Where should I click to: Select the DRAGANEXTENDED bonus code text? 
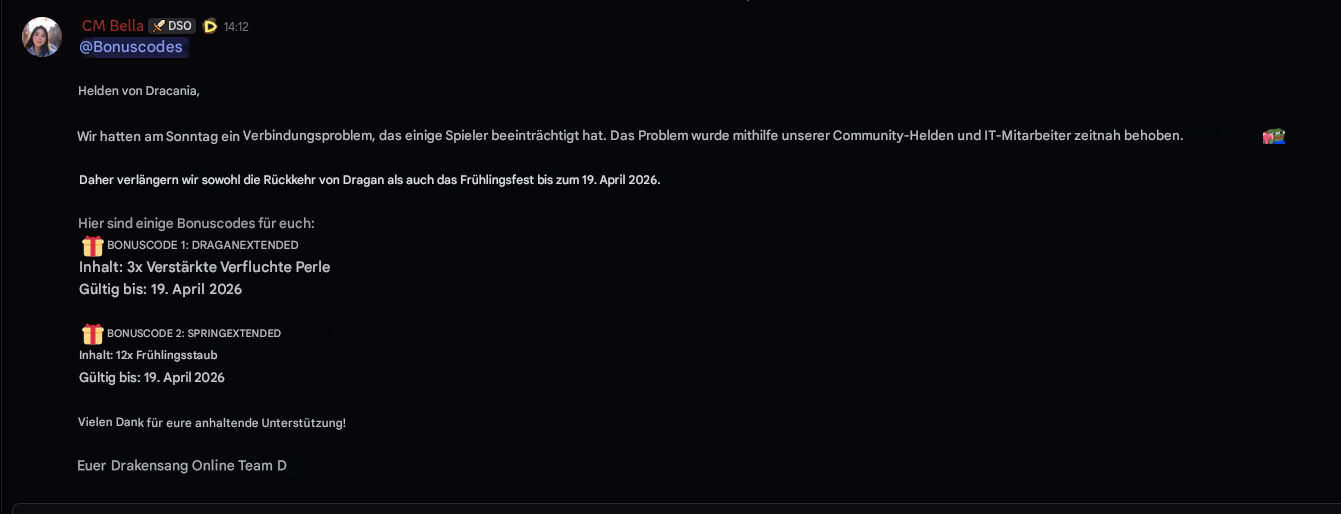pos(246,245)
